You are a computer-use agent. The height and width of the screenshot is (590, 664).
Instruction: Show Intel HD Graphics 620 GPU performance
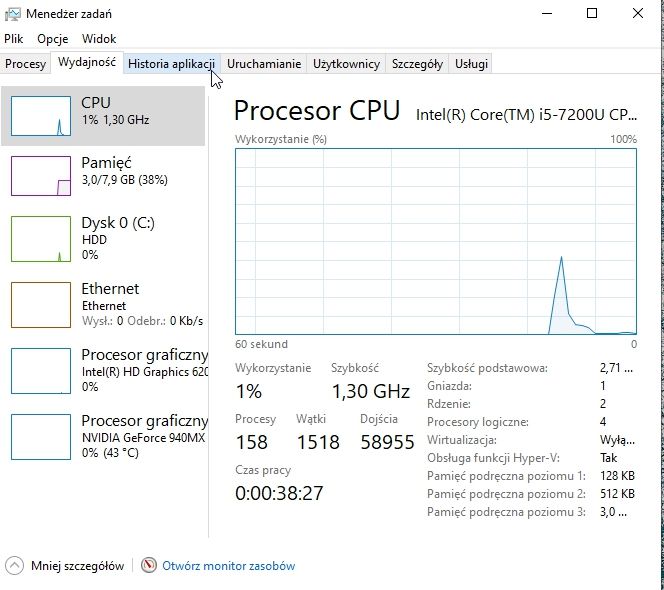click(103, 371)
